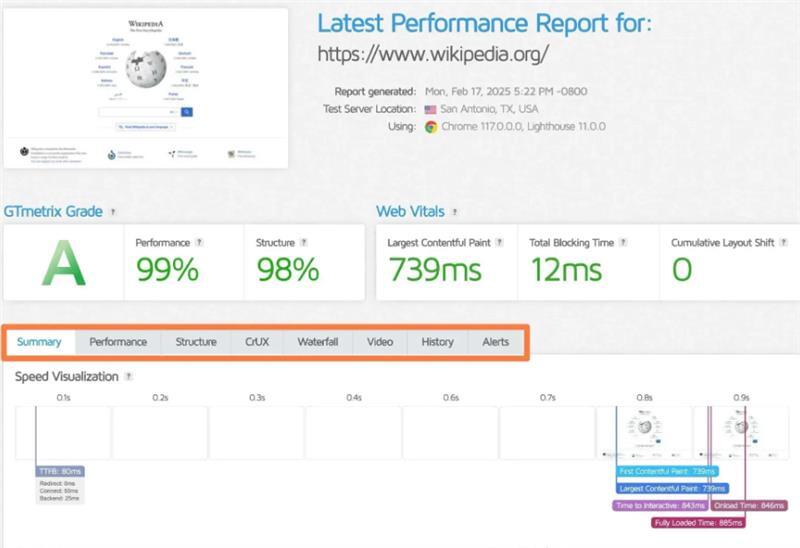The image size is (800, 548).
Task: Open the Wikipedia page screenshot thumbnail
Action: tap(146, 88)
